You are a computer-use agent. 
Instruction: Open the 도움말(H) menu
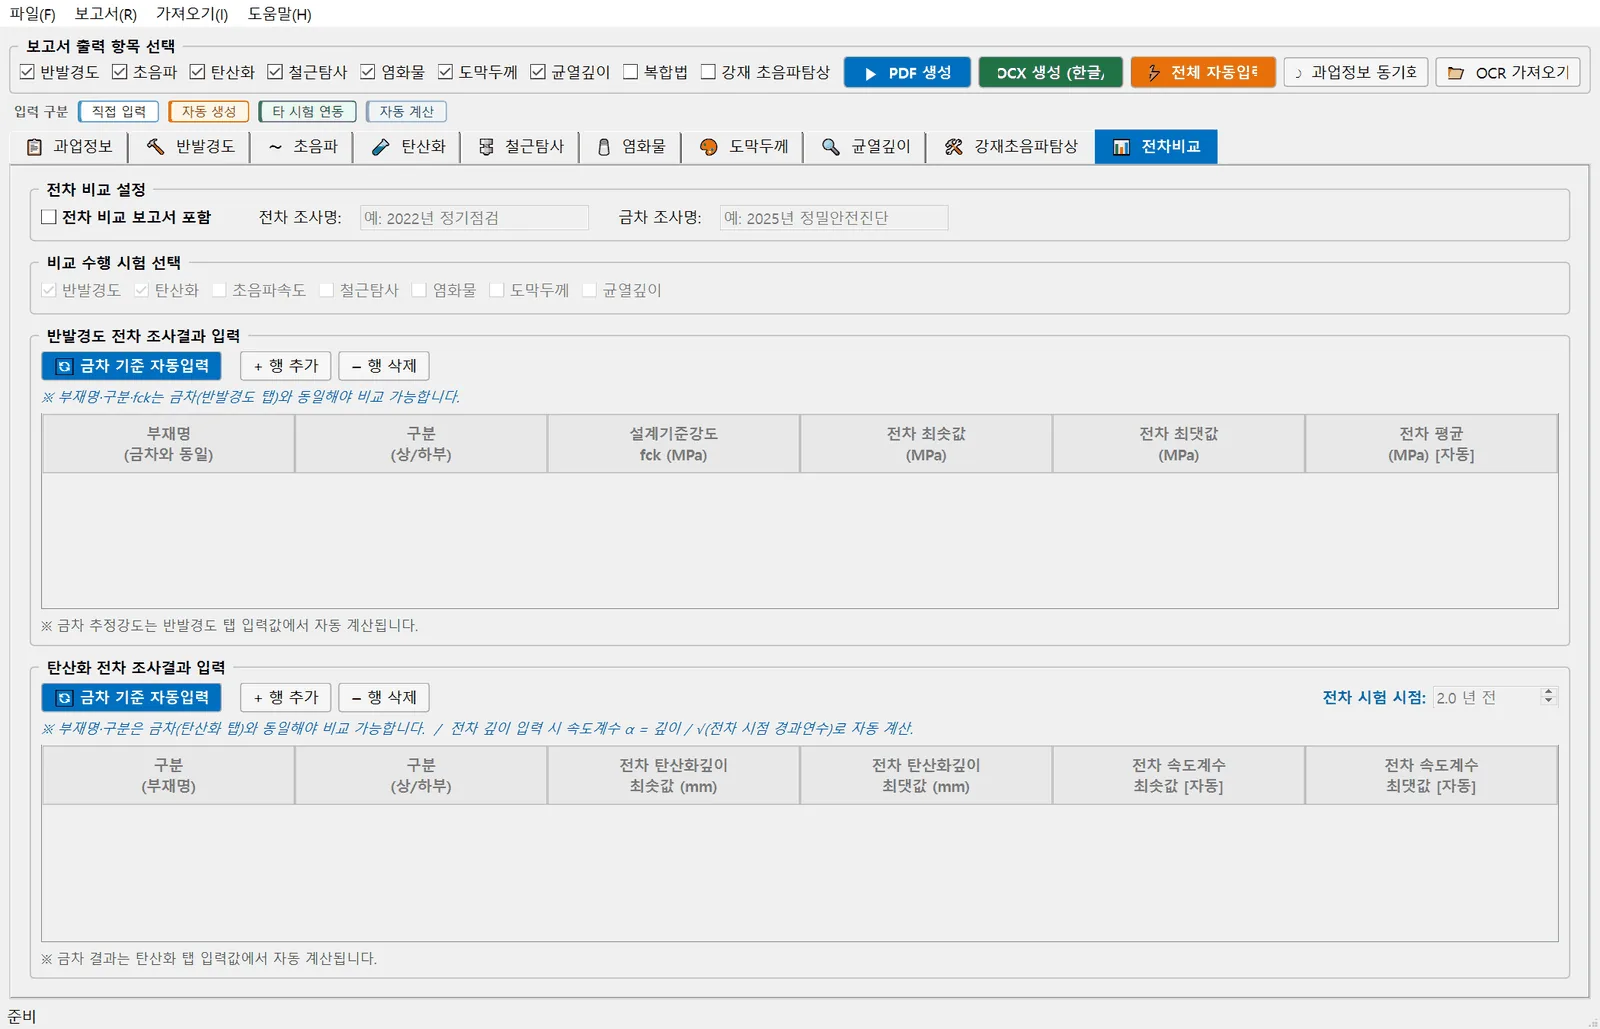click(x=279, y=14)
